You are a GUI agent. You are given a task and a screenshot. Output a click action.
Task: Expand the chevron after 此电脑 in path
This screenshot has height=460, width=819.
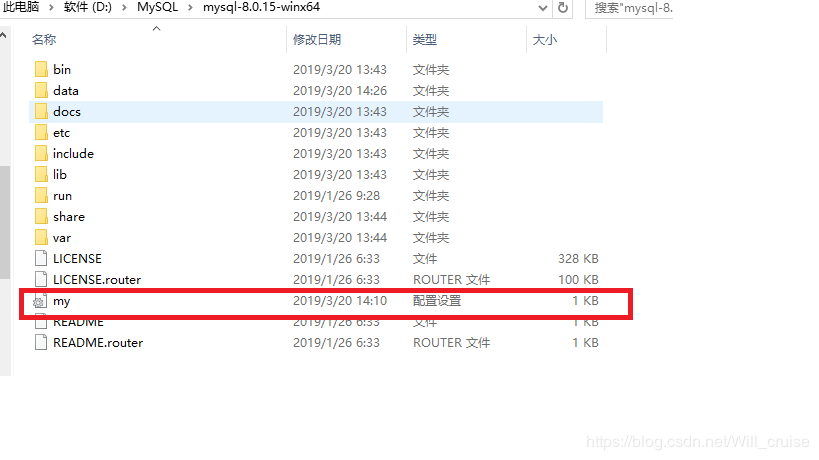click(51, 8)
